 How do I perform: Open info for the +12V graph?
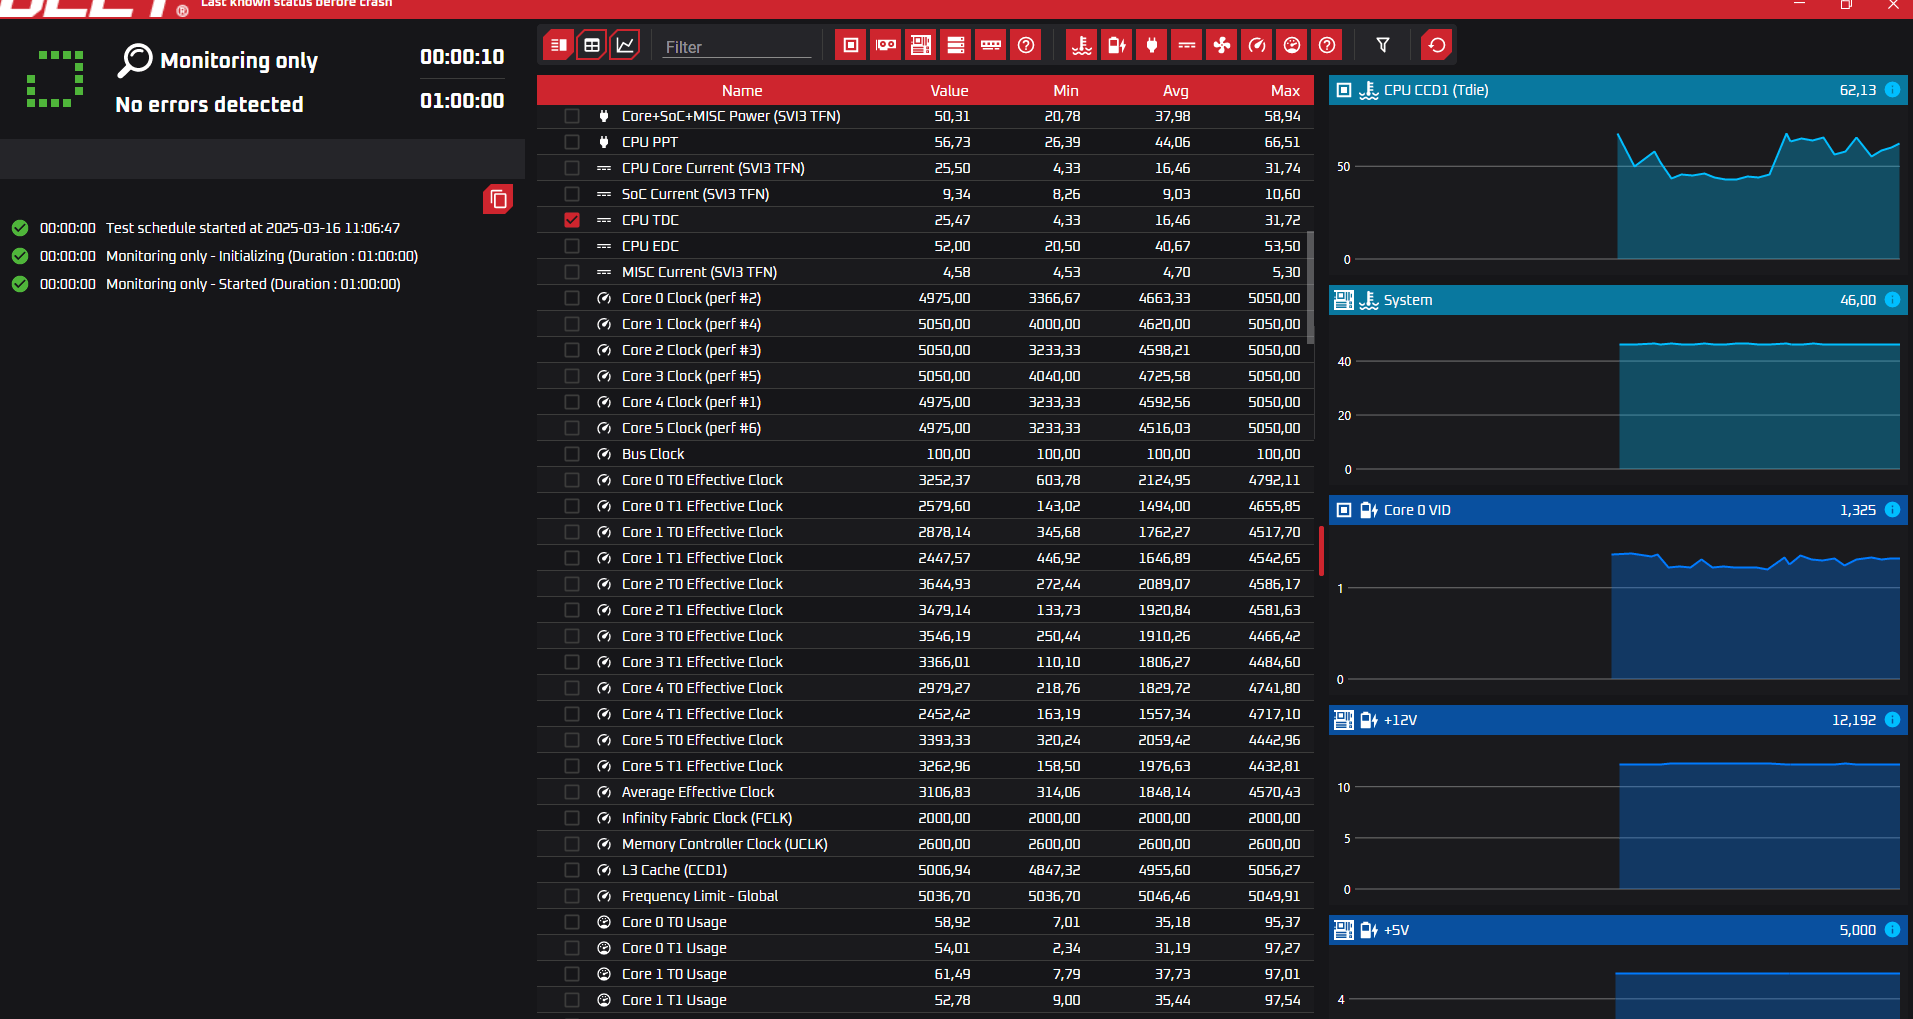(x=1892, y=720)
